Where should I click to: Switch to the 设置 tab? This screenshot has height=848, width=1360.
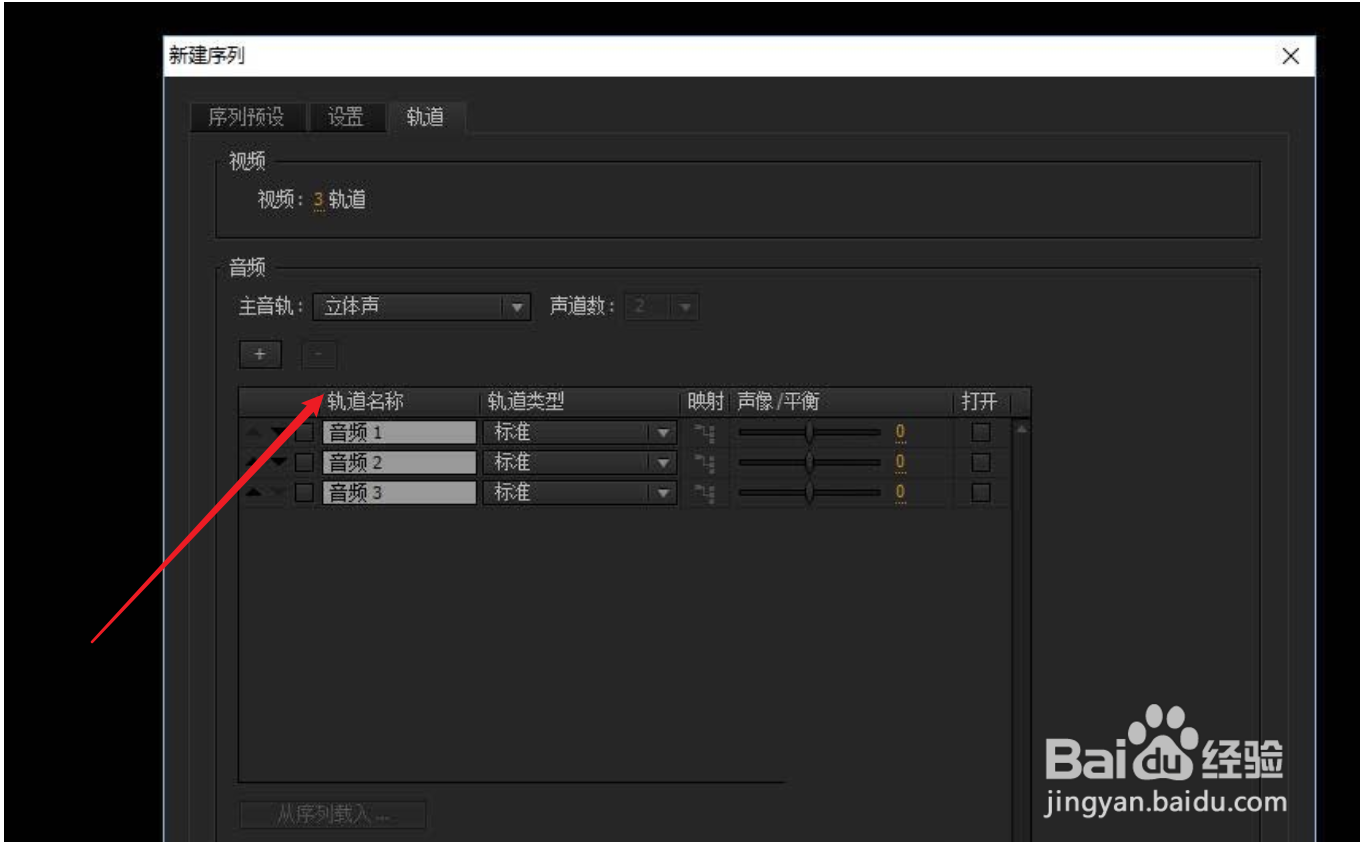(345, 117)
